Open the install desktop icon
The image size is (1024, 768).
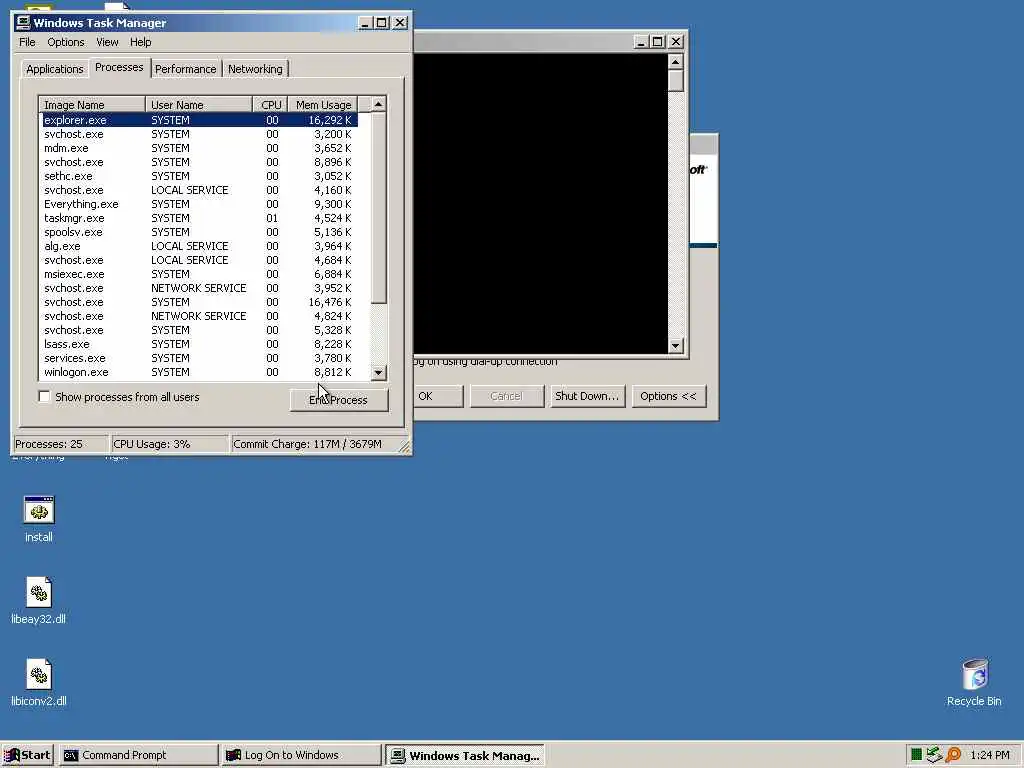pos(39,519)
